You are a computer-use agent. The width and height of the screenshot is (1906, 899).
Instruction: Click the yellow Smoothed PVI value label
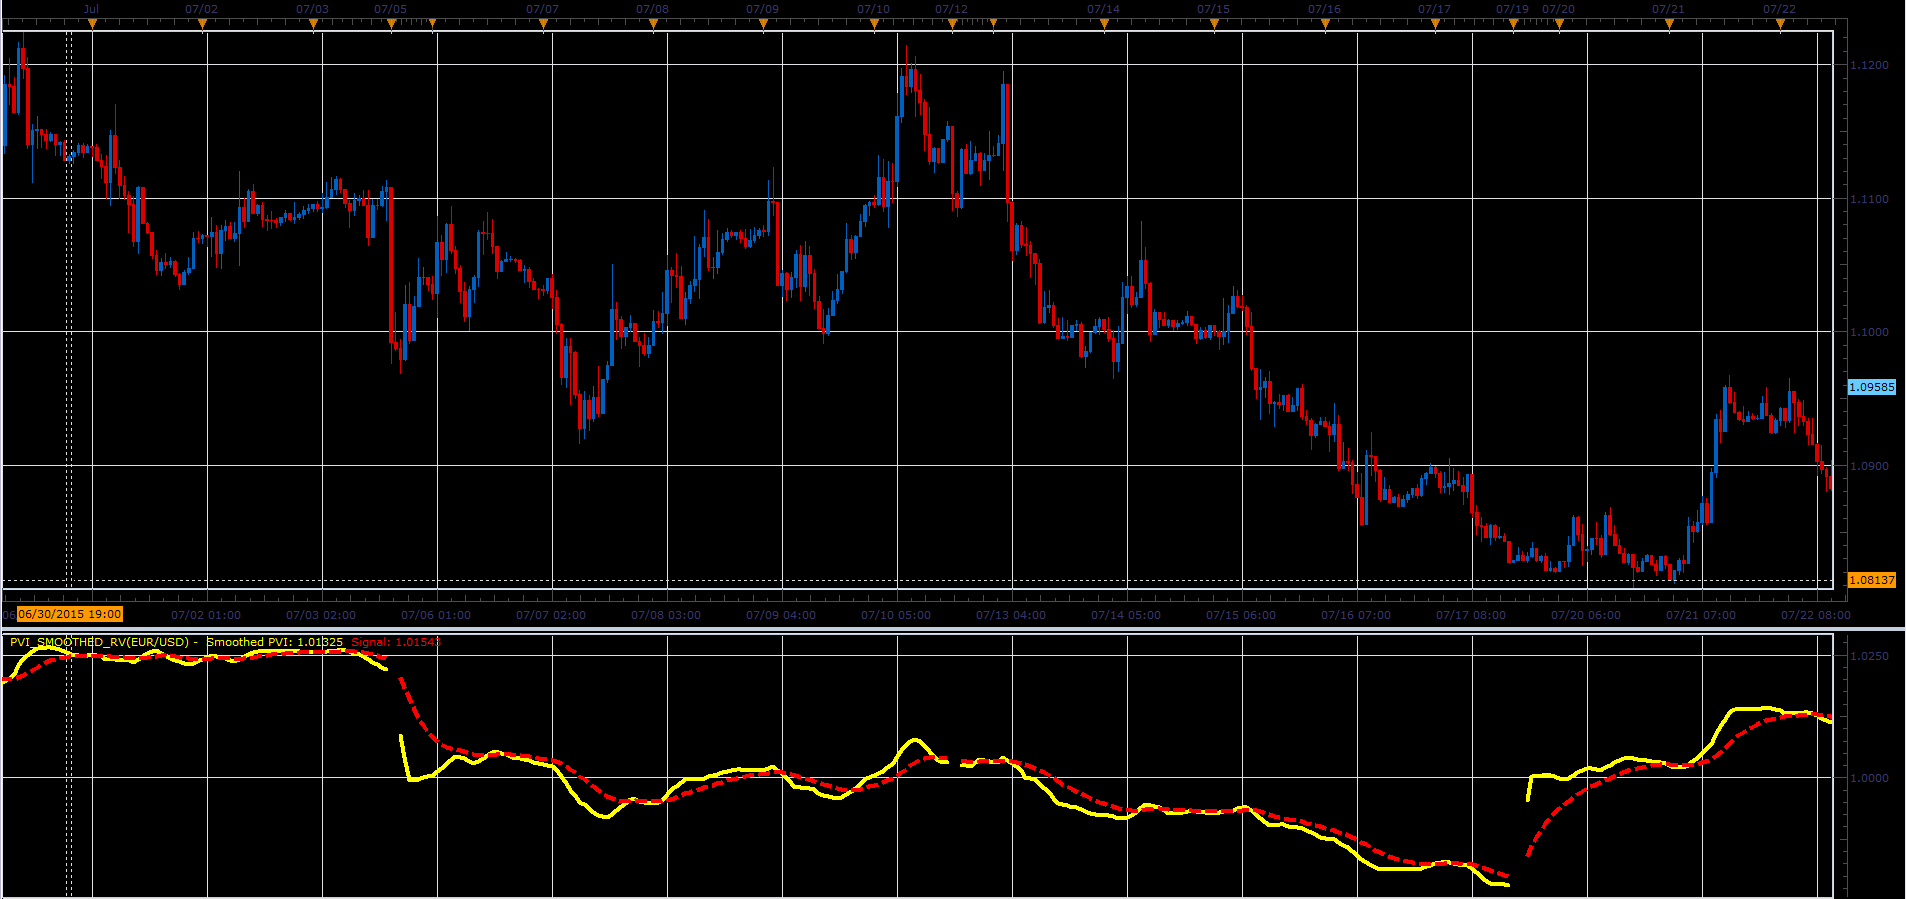click(275, 642)
